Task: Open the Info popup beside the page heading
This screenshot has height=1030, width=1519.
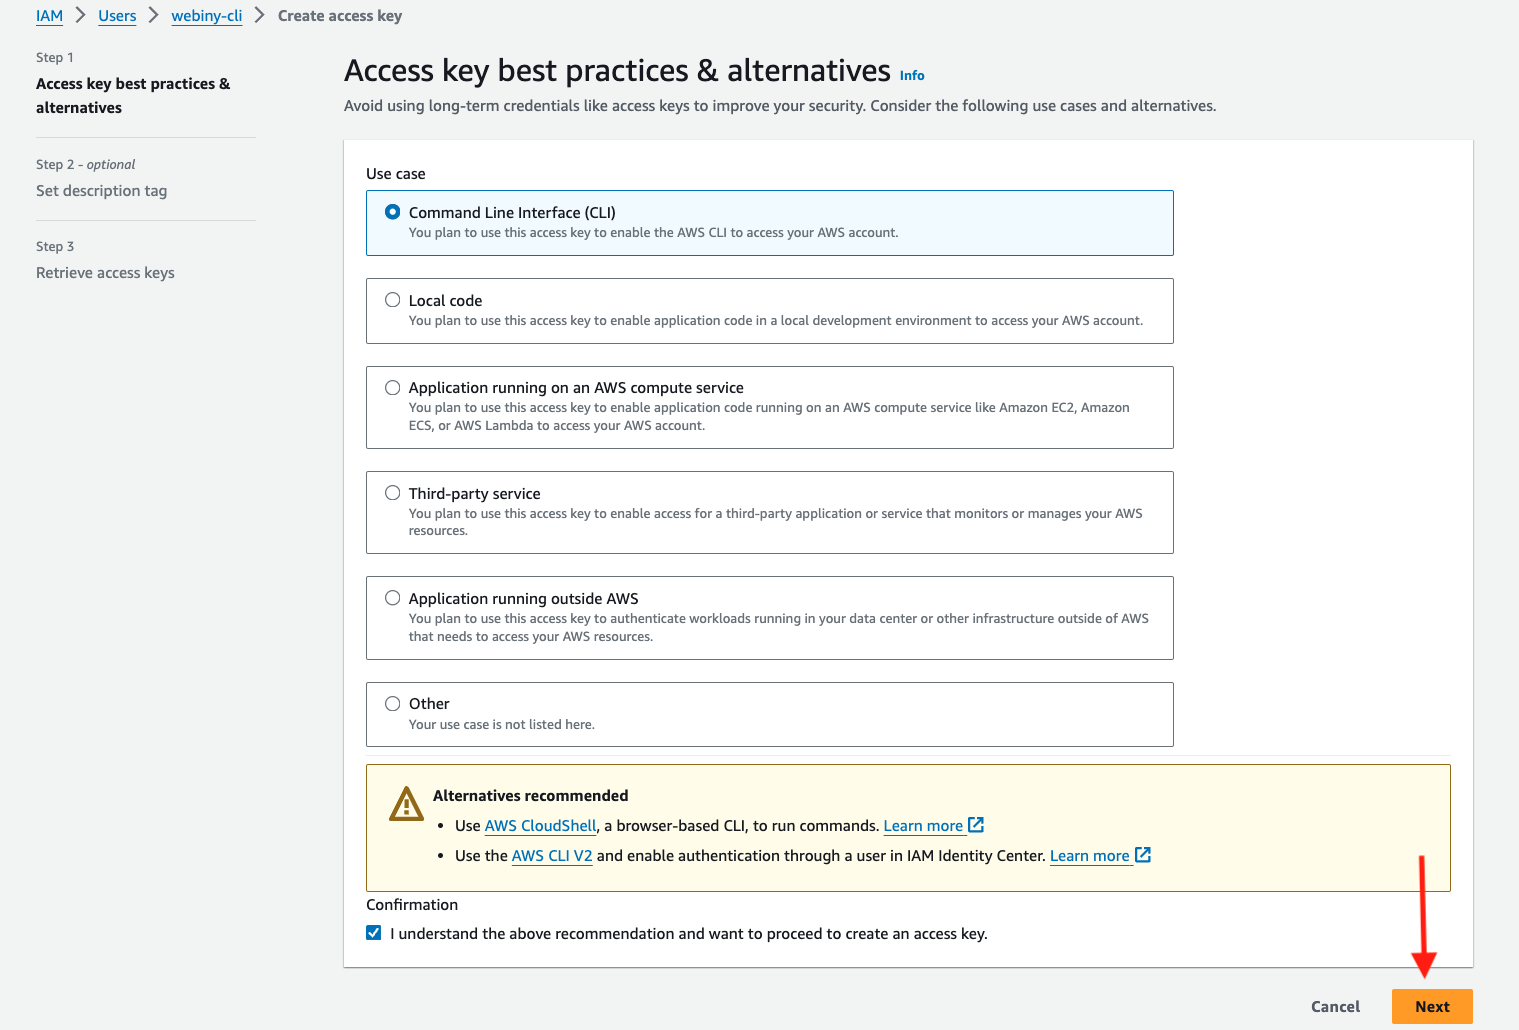Action: click(911, 75)
